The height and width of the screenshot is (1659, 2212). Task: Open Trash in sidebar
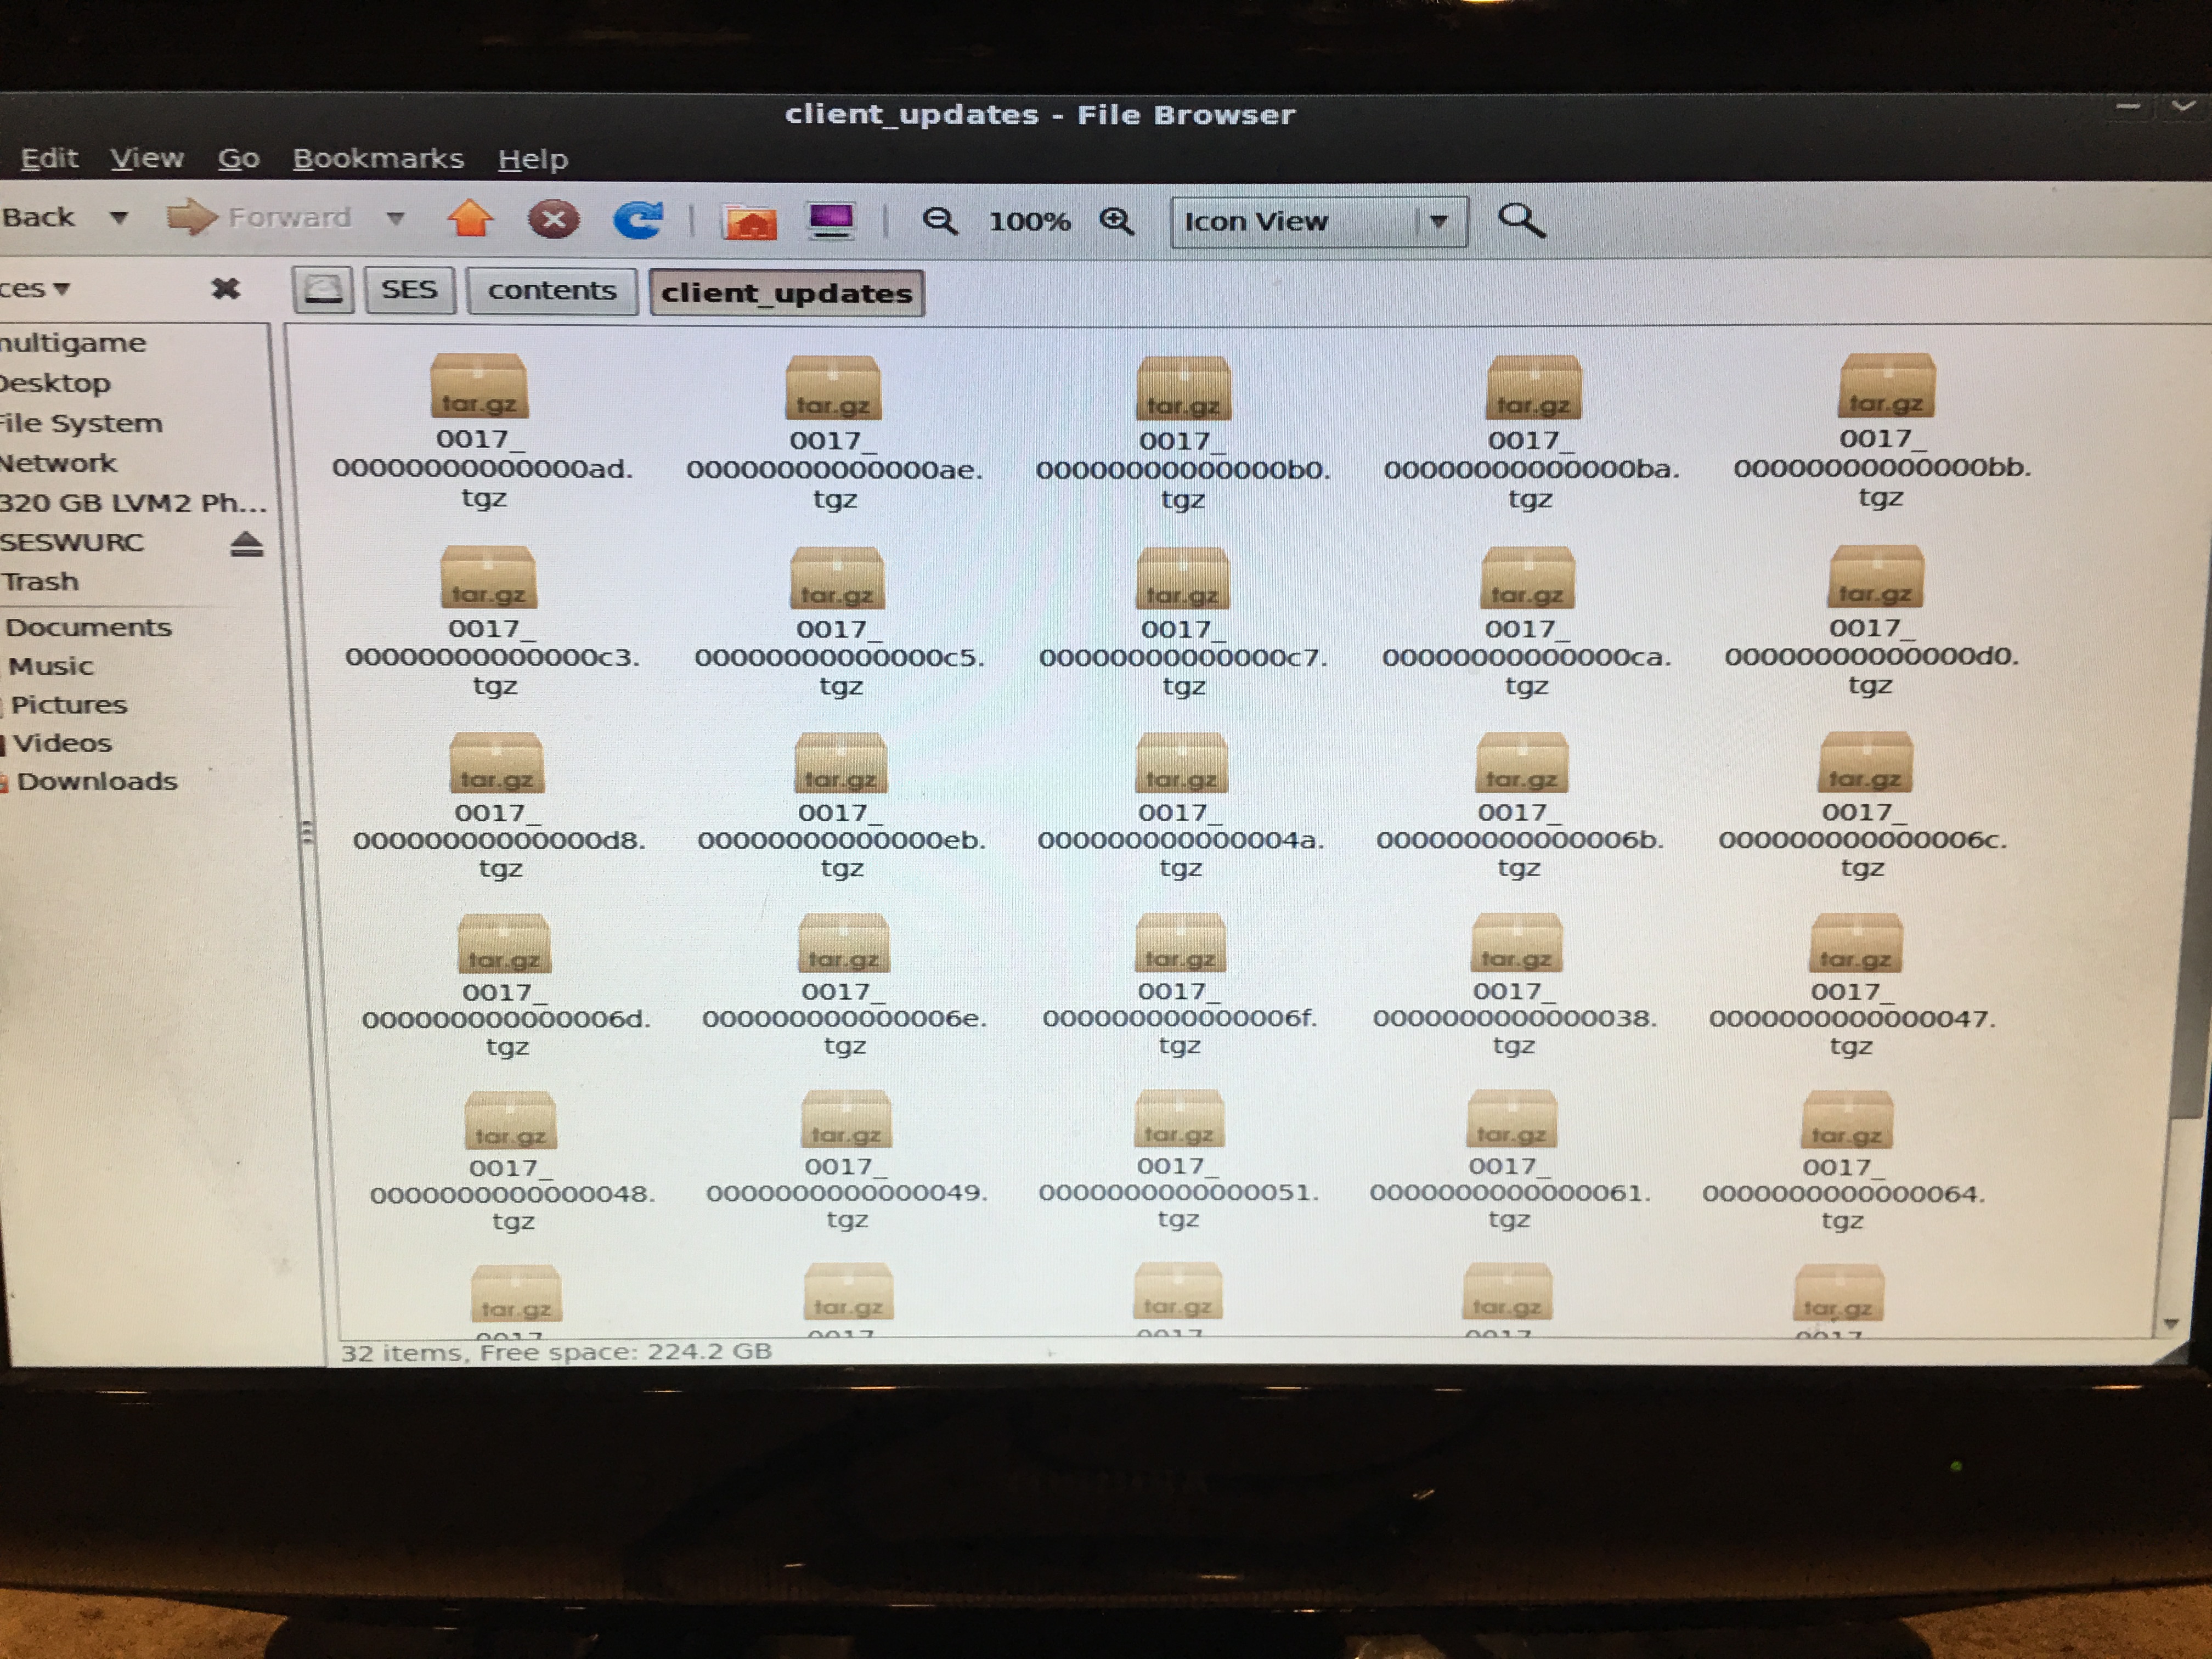[39, 582]
